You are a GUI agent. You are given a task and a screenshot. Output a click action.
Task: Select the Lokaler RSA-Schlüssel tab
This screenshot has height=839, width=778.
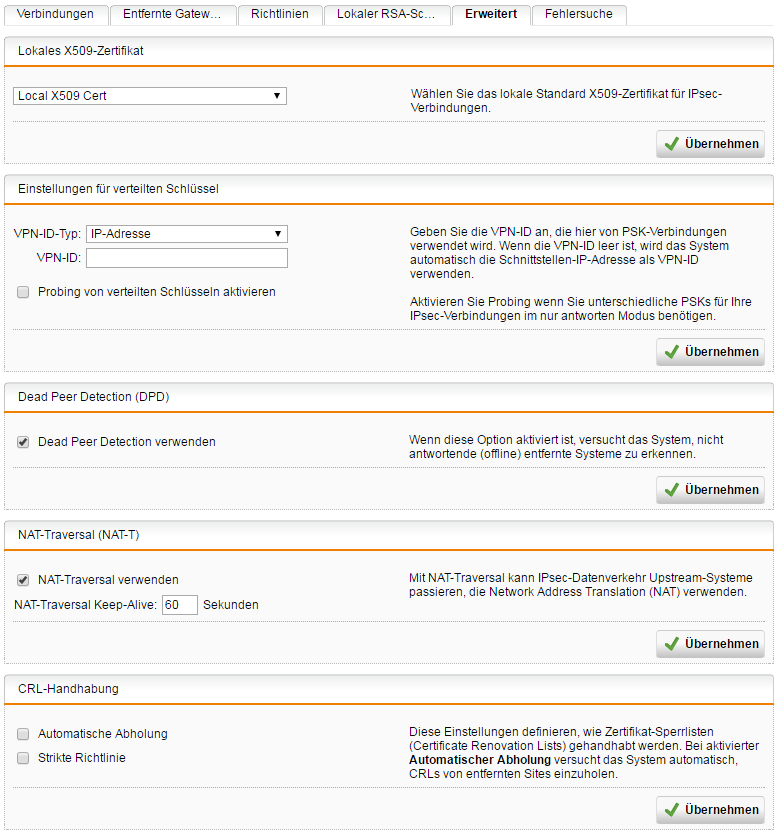(x=387, y=14)
